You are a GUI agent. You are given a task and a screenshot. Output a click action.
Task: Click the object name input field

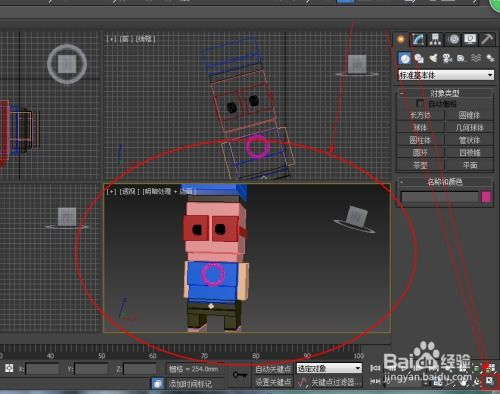point(440,197)
